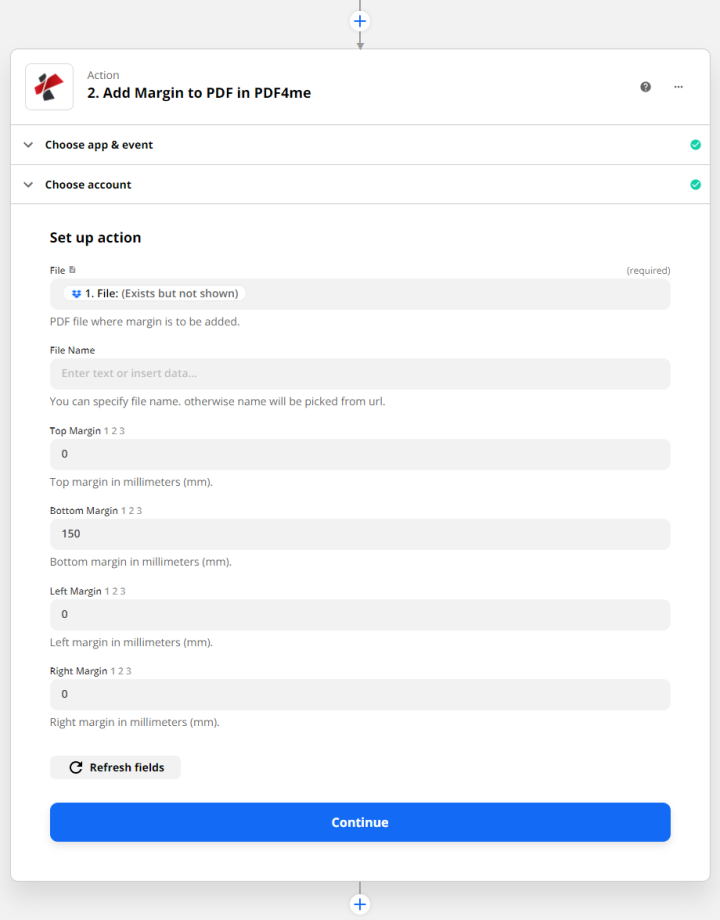720x920 pixels.
Task: Click the plus icon below the action step
Action: click(x=360, y=903)
